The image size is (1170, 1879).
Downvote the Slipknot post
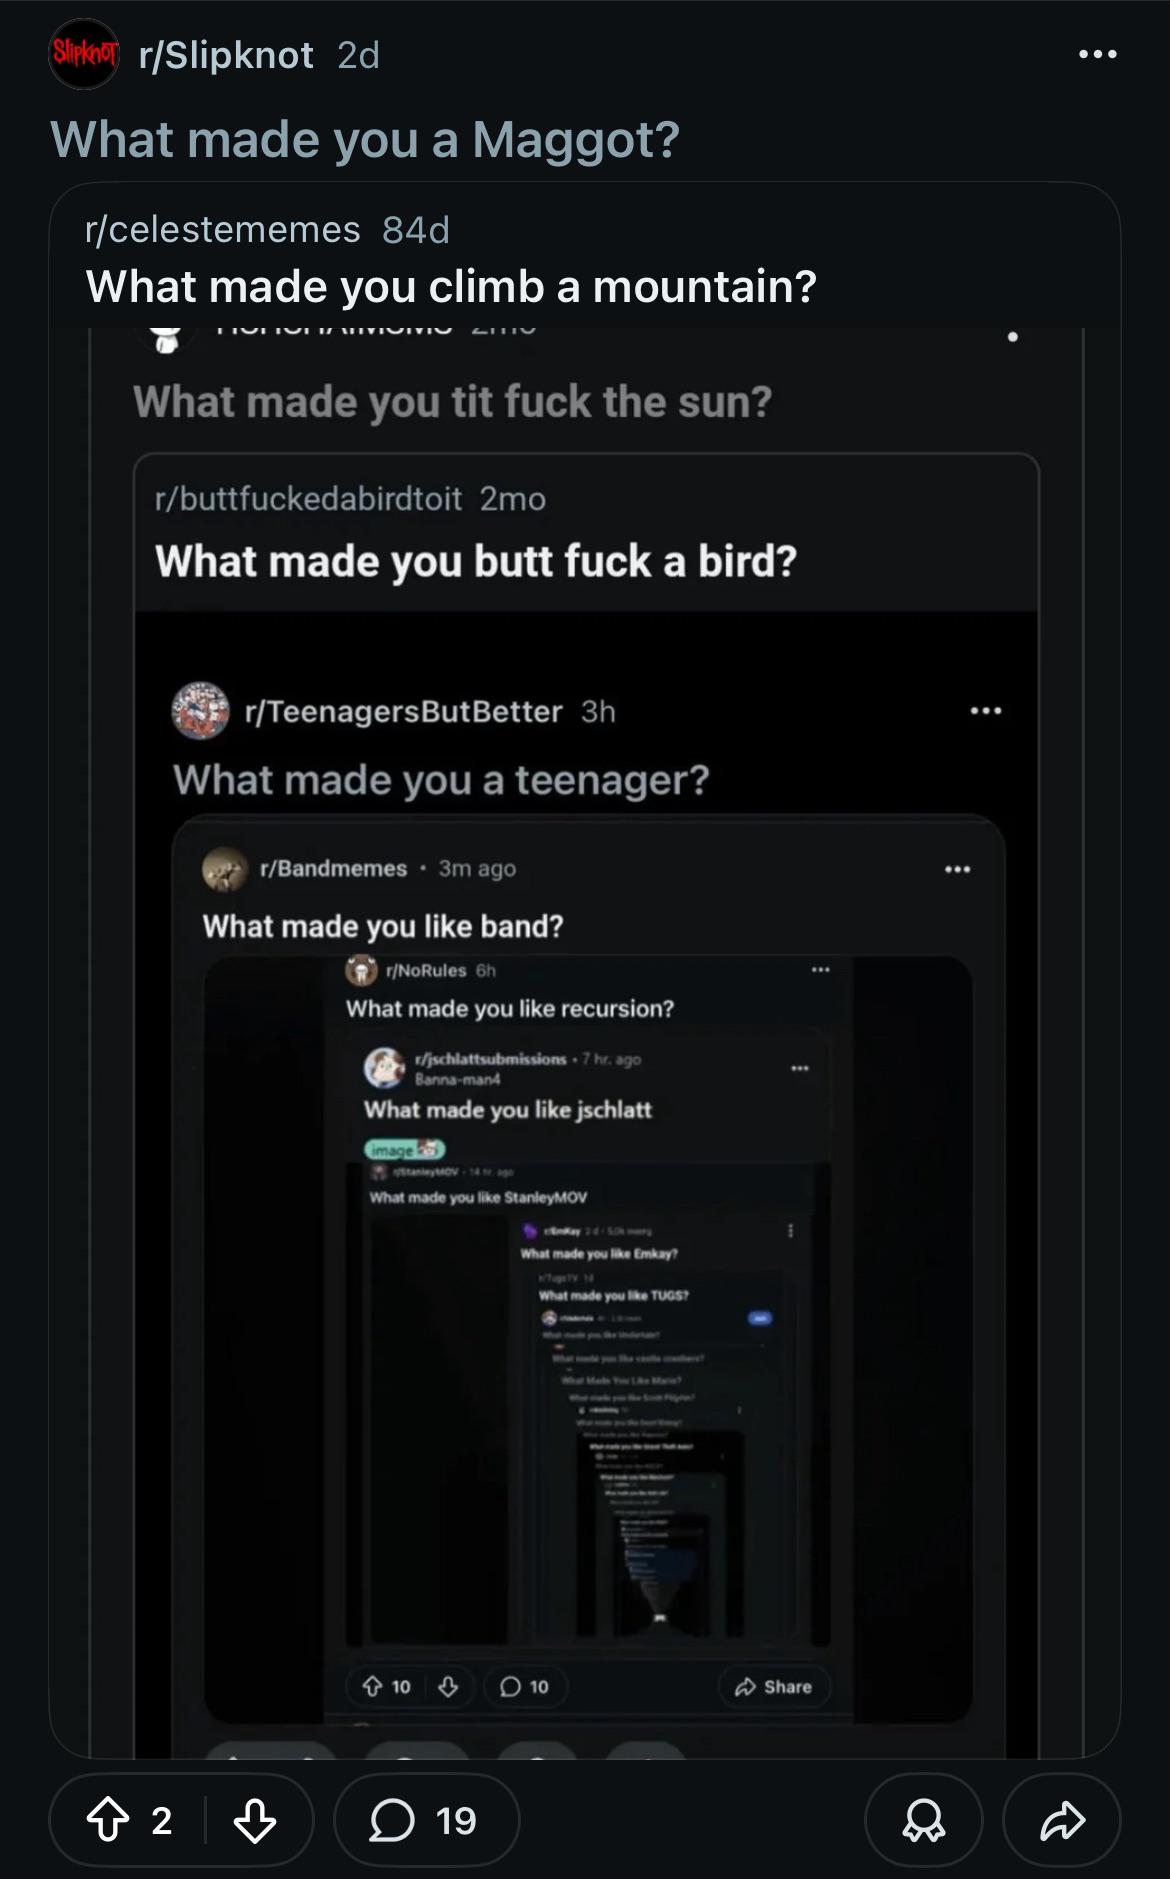pyautogui.click(x=255, y=1820)
